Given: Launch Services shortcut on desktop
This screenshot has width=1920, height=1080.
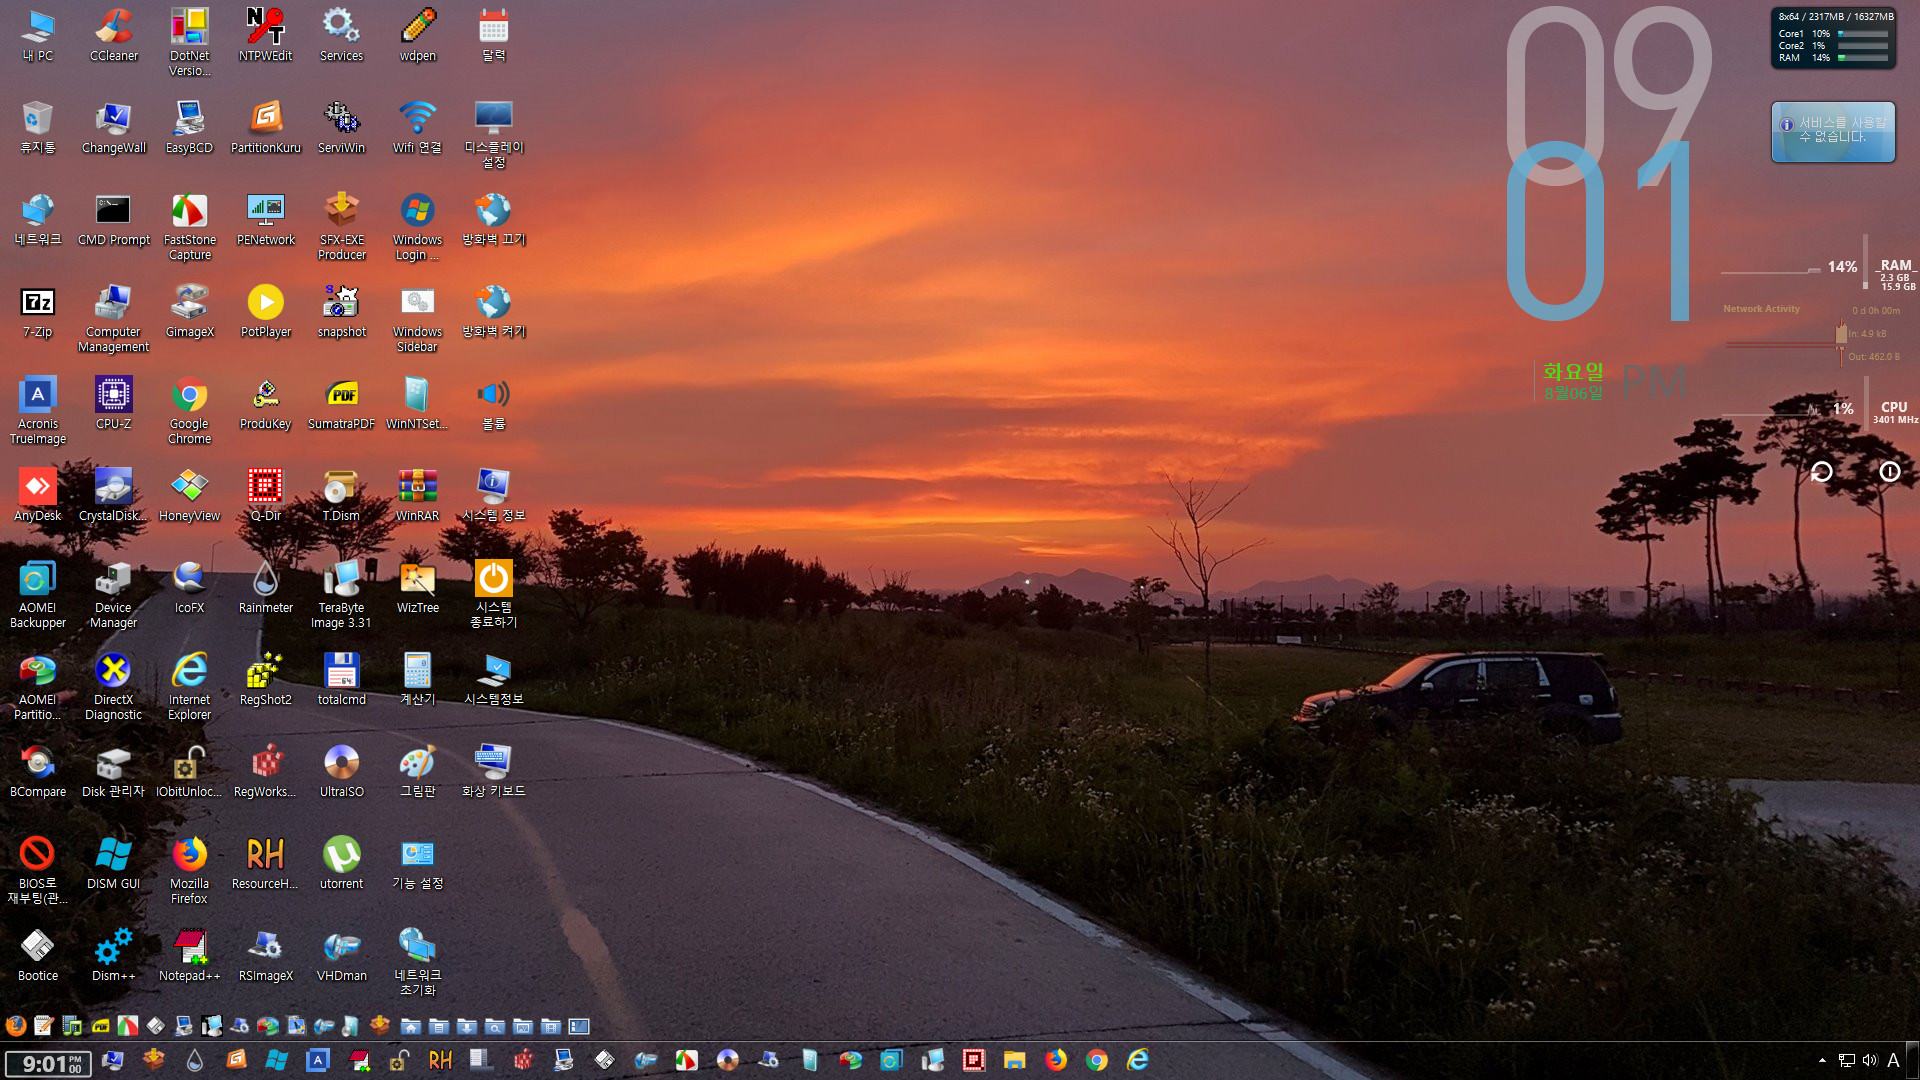Looking at the screenshot, I should (x=341, y=35).
